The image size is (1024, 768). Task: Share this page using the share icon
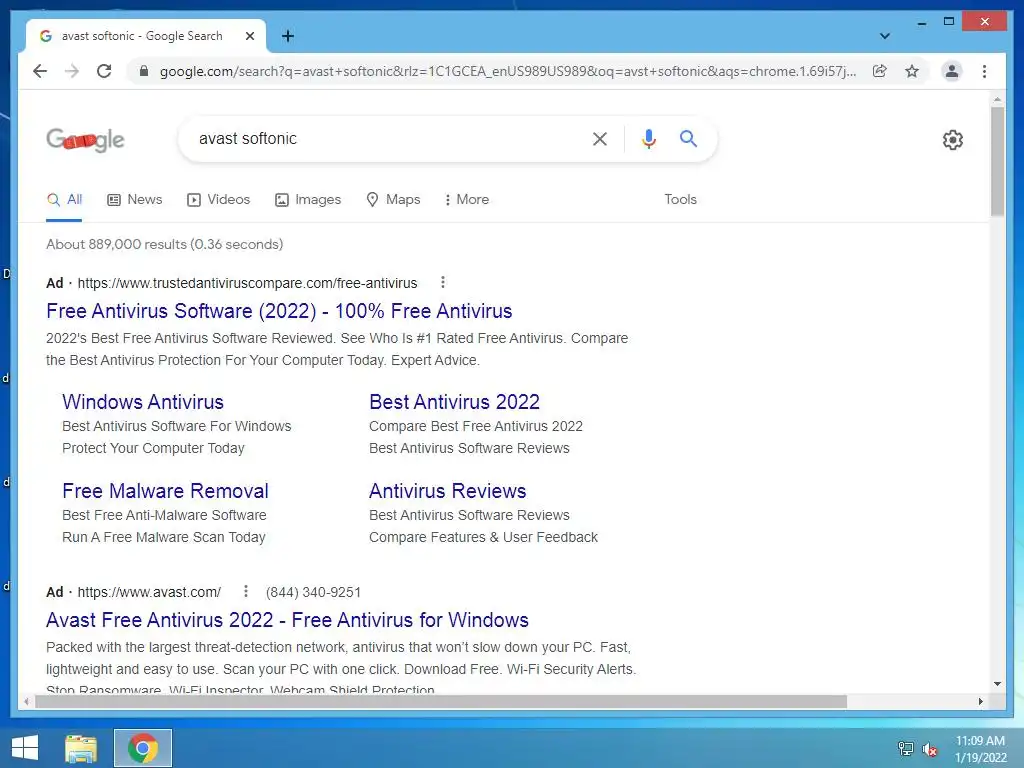point(880,71)
